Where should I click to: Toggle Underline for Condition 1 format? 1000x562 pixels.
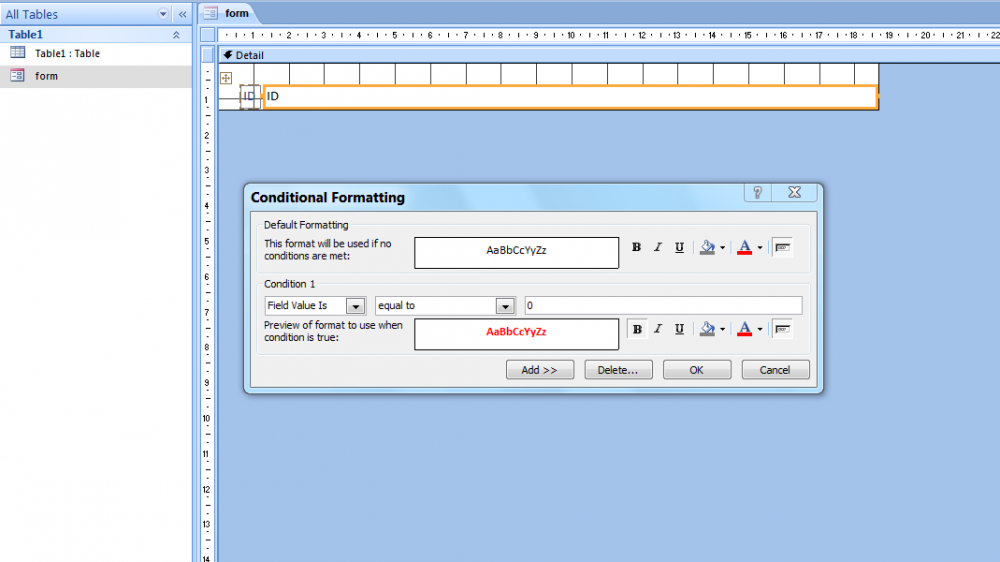click(x=679, y=329)
